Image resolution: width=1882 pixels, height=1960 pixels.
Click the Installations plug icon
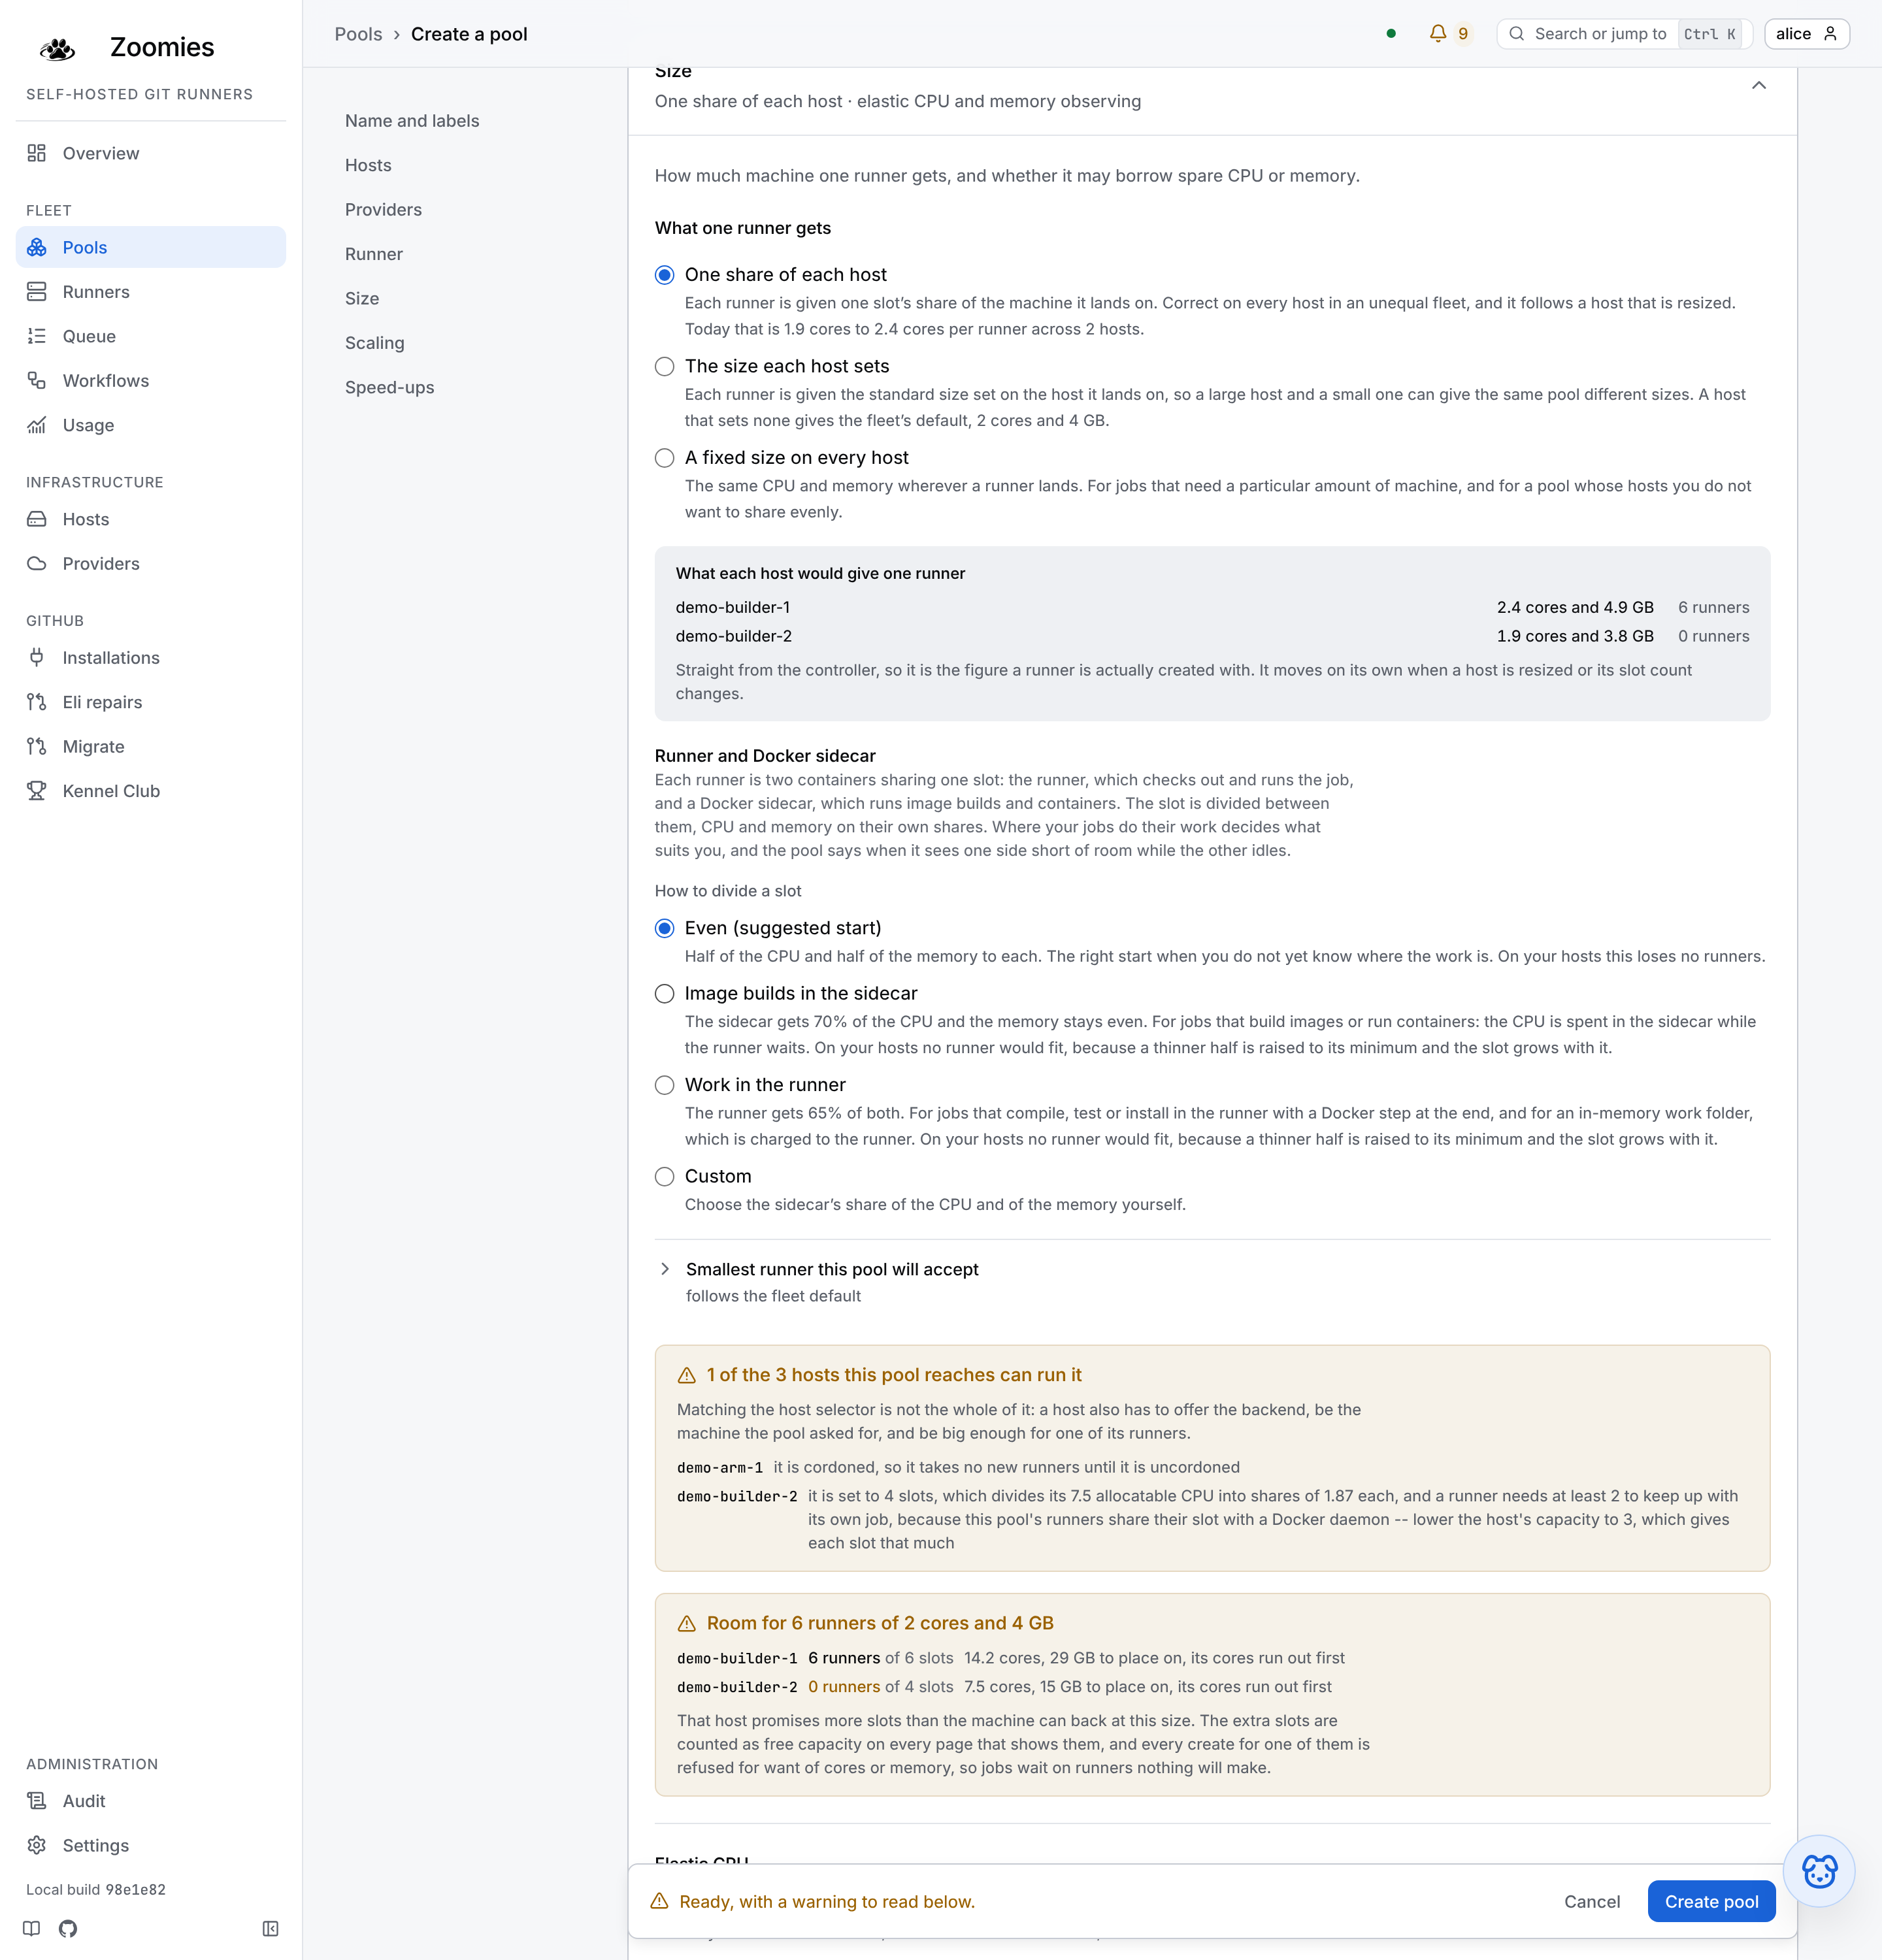point(37,657)
